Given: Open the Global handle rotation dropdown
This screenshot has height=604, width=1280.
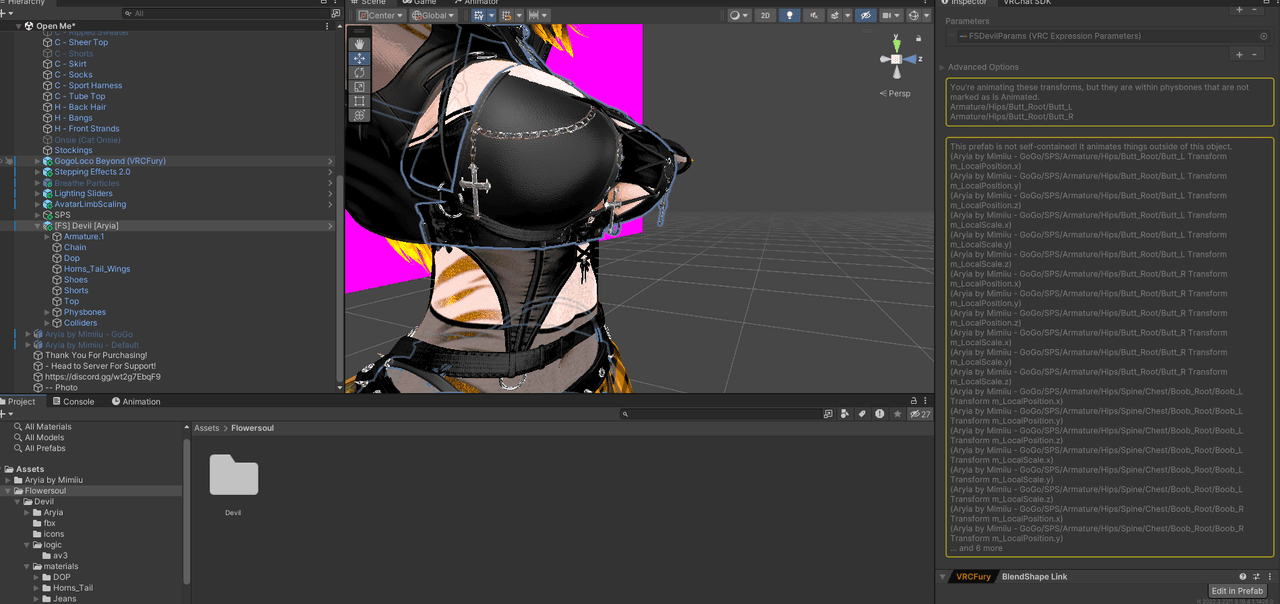Looking at the screenshot, I should click(x=433, y=16).
